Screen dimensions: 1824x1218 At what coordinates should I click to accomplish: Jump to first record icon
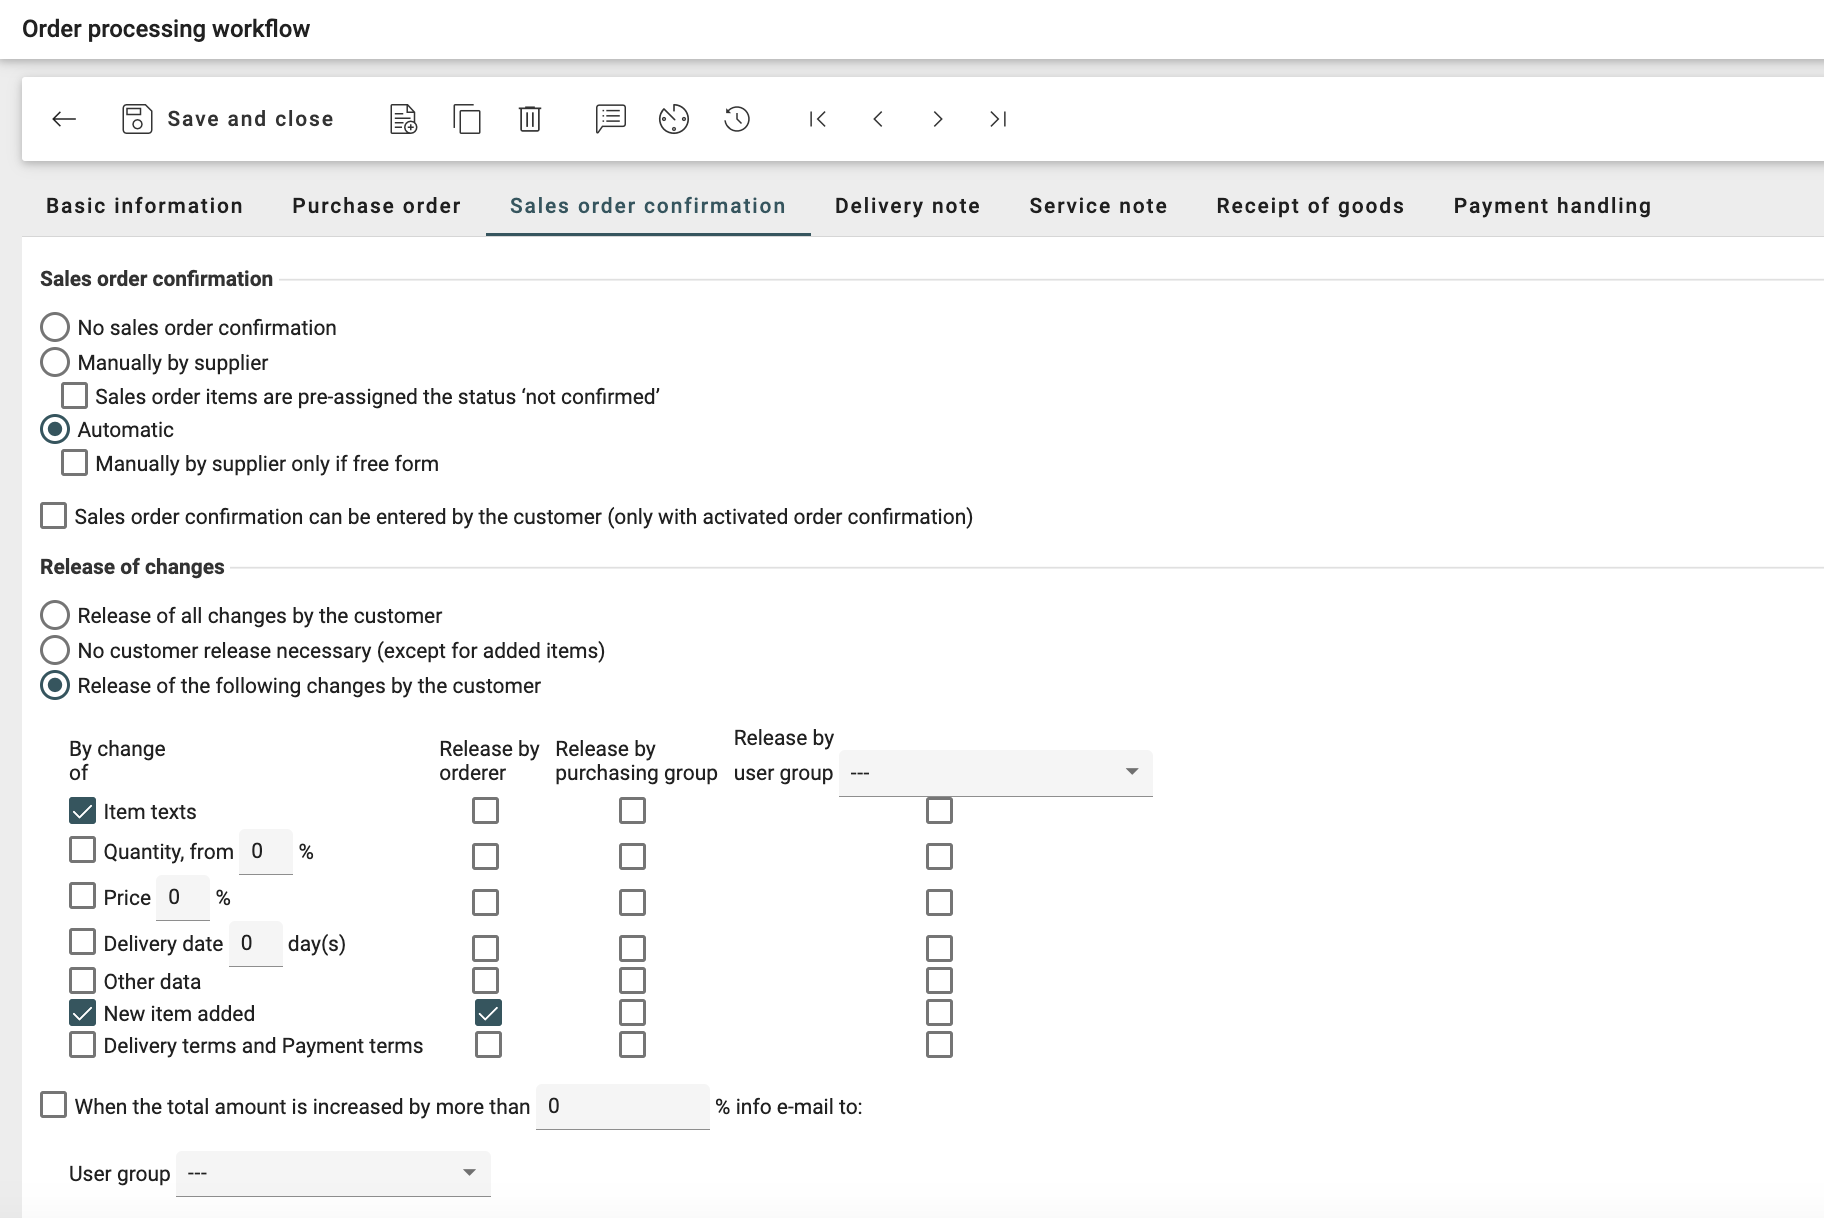[x=818, y=119]
